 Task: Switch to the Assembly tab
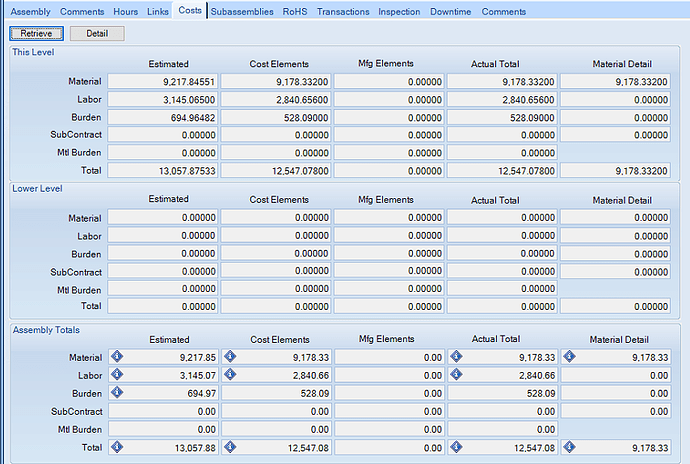point(30,12)
